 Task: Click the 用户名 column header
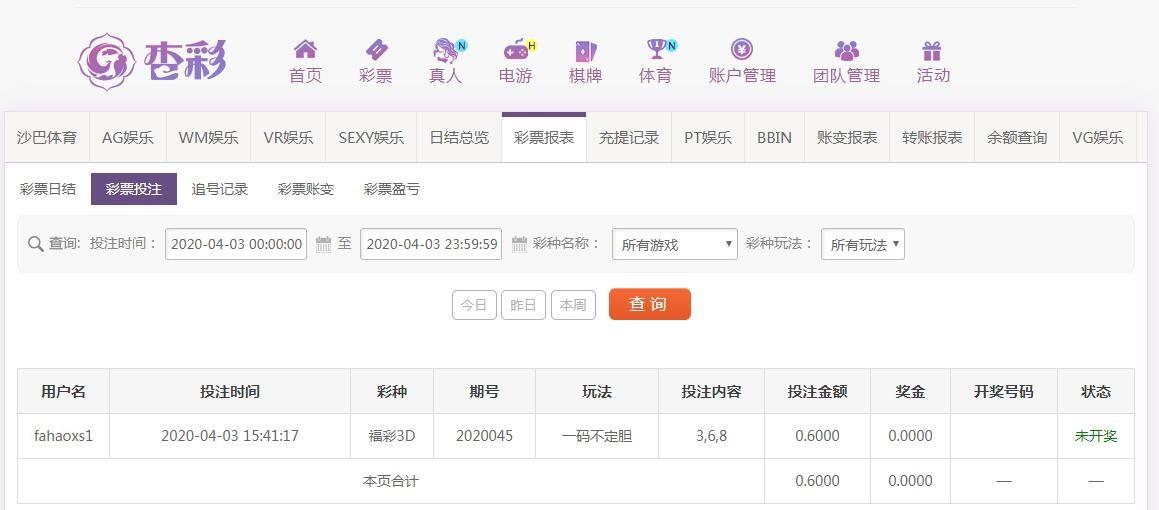64,392
